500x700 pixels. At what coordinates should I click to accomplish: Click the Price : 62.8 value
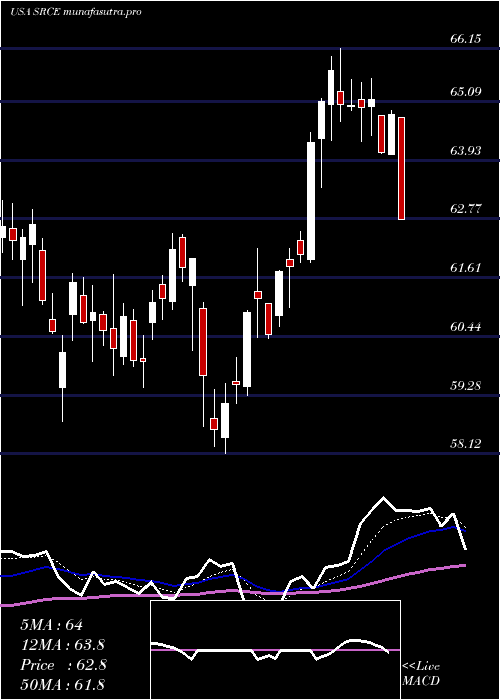point(63,665)
